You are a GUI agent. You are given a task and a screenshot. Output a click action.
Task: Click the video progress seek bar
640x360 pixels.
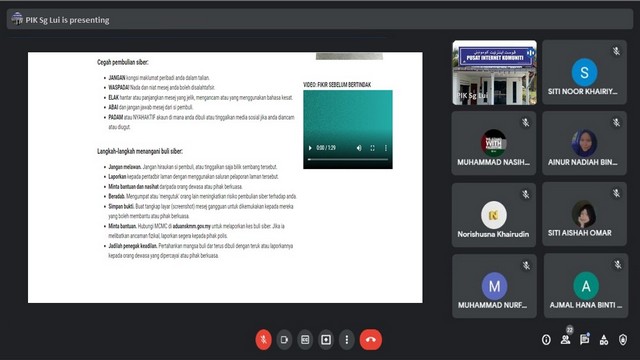[x=348, y=159]
